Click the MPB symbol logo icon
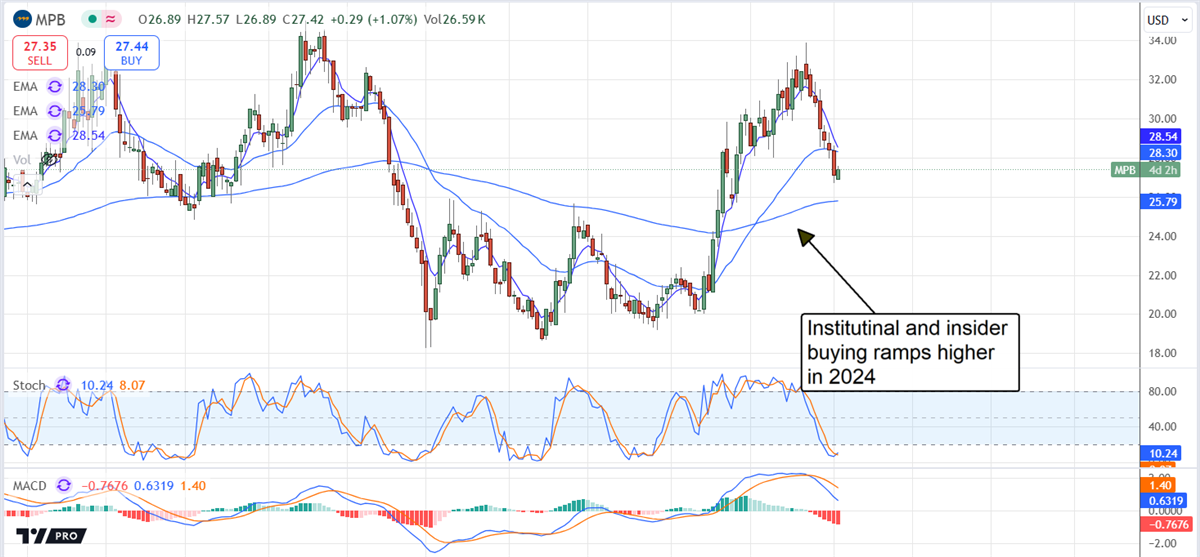 20,19
